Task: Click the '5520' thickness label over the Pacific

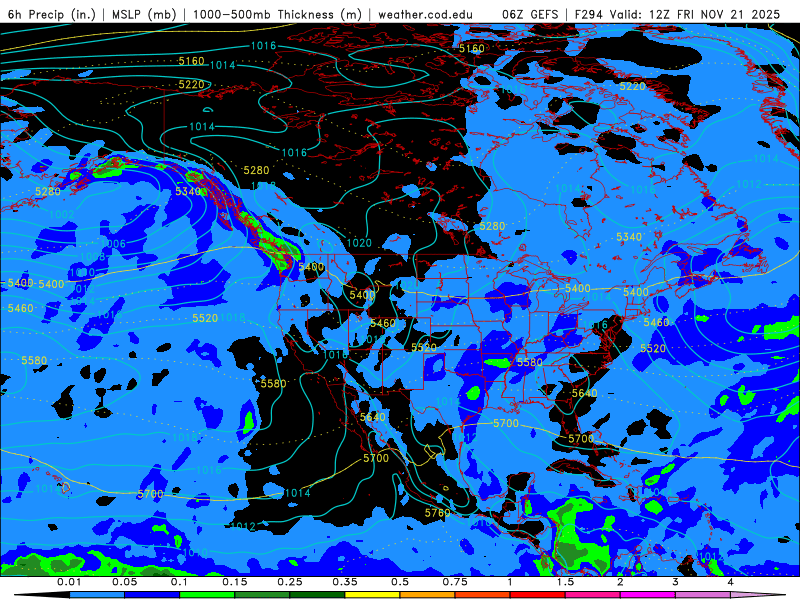Action: pos(205,318)
